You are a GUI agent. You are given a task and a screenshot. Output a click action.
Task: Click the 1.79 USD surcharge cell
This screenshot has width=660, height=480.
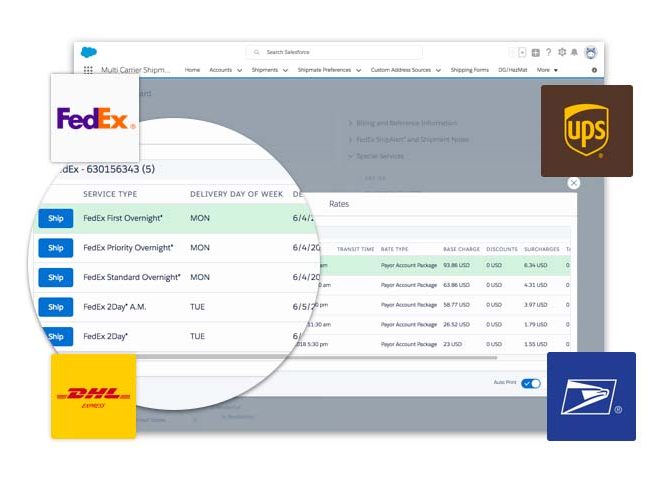(x=535, y=324)
